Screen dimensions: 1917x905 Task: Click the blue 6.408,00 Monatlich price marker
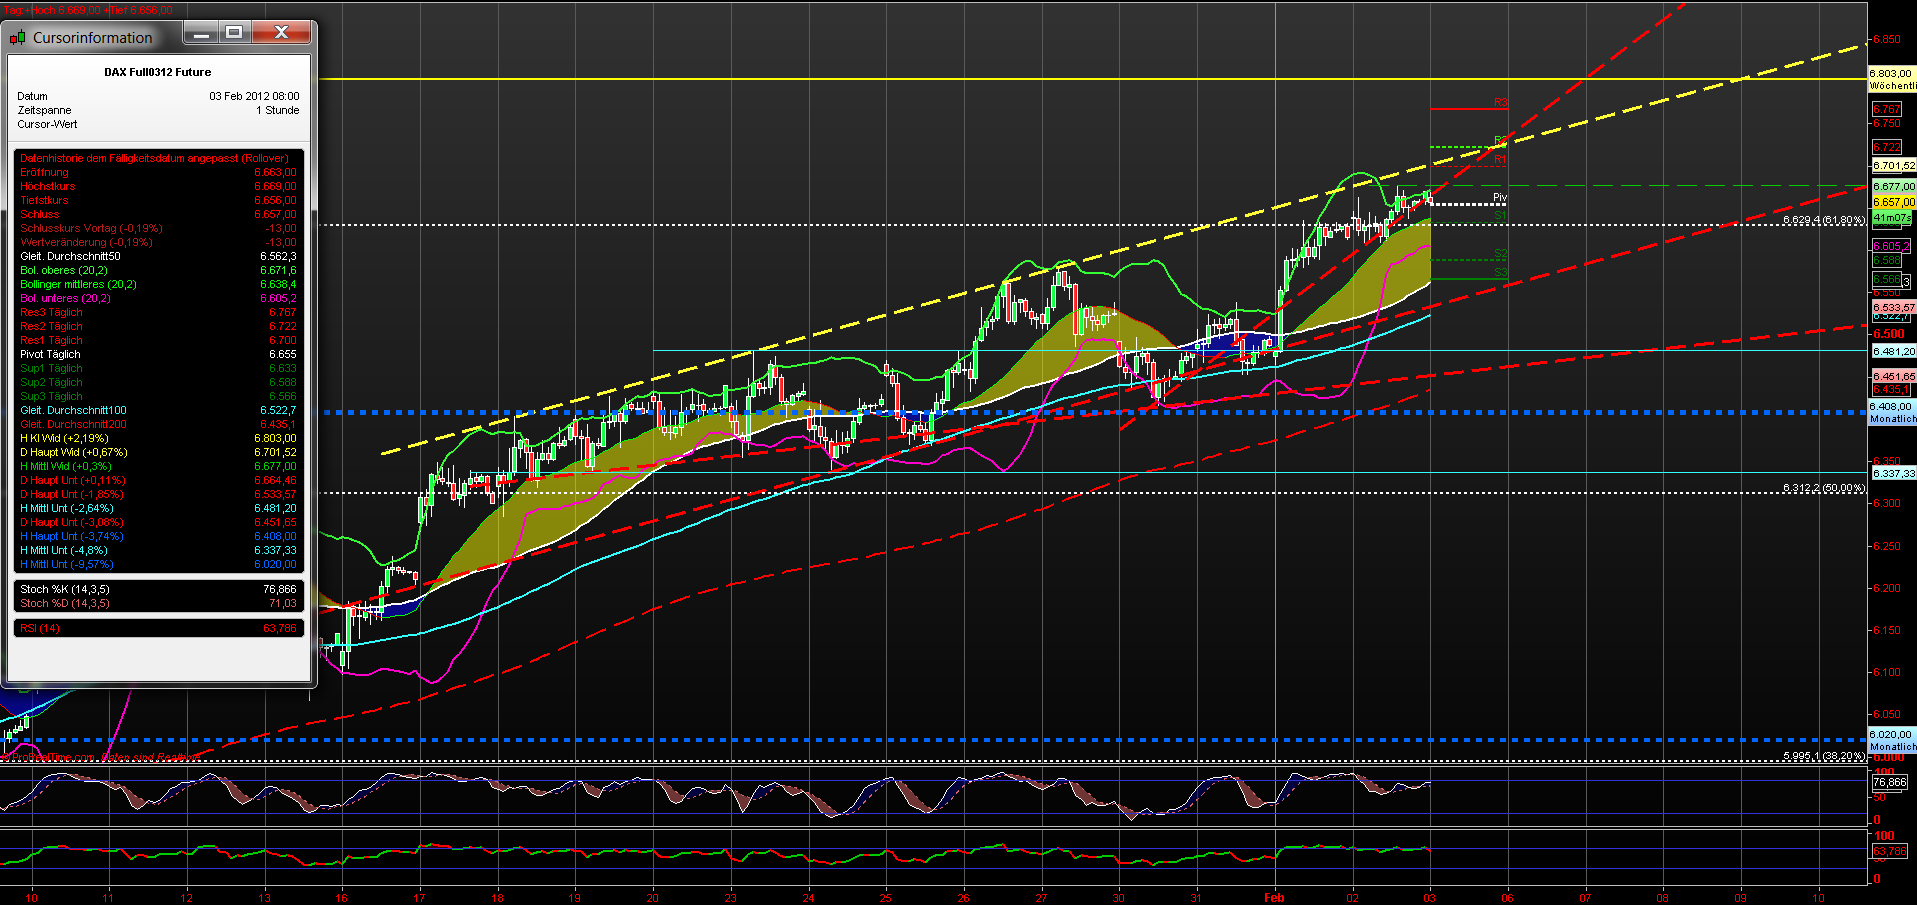(1890, 407)
